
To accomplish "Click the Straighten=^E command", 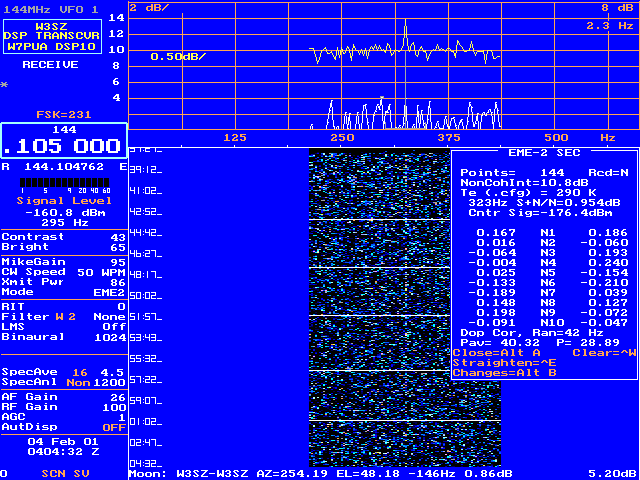I will point(504,363).
